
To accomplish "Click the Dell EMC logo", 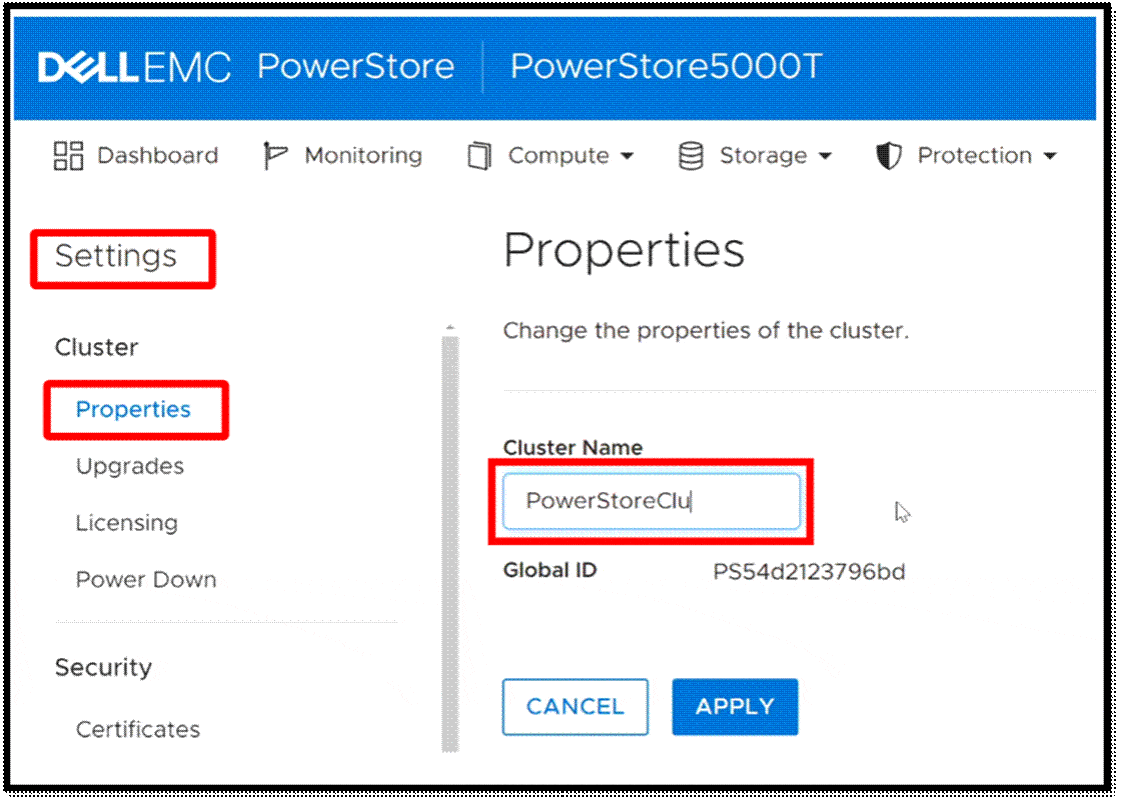I will (x=134, y=67).
